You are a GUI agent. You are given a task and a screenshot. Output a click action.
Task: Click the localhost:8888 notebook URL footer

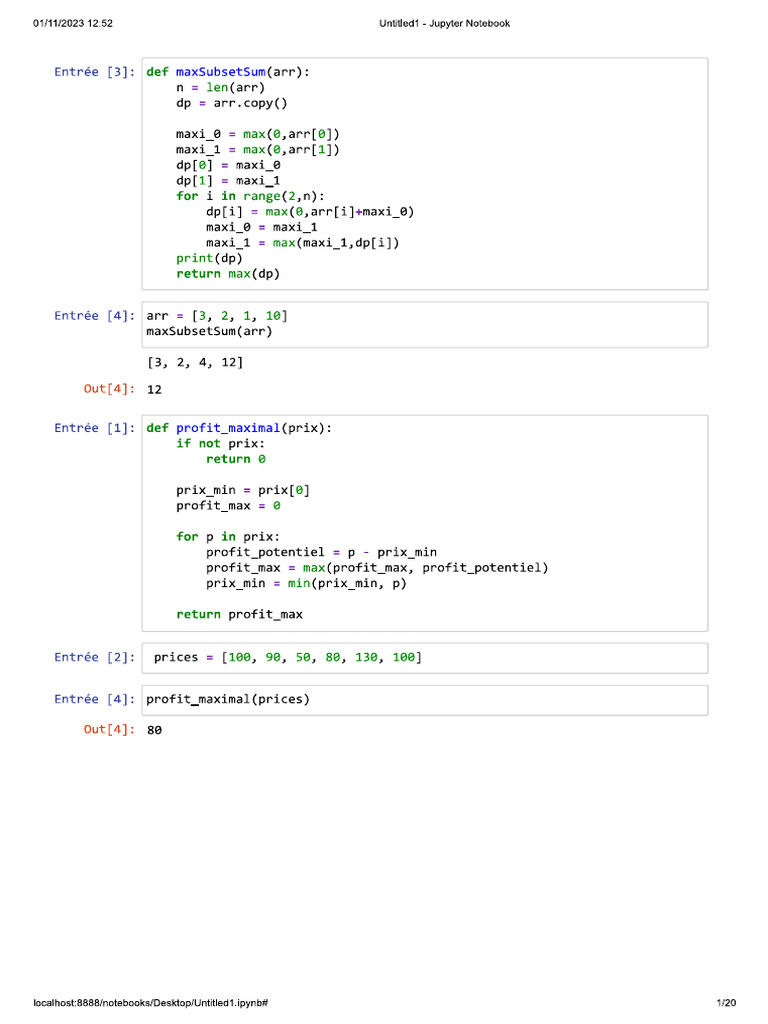tap(151, 1002)
